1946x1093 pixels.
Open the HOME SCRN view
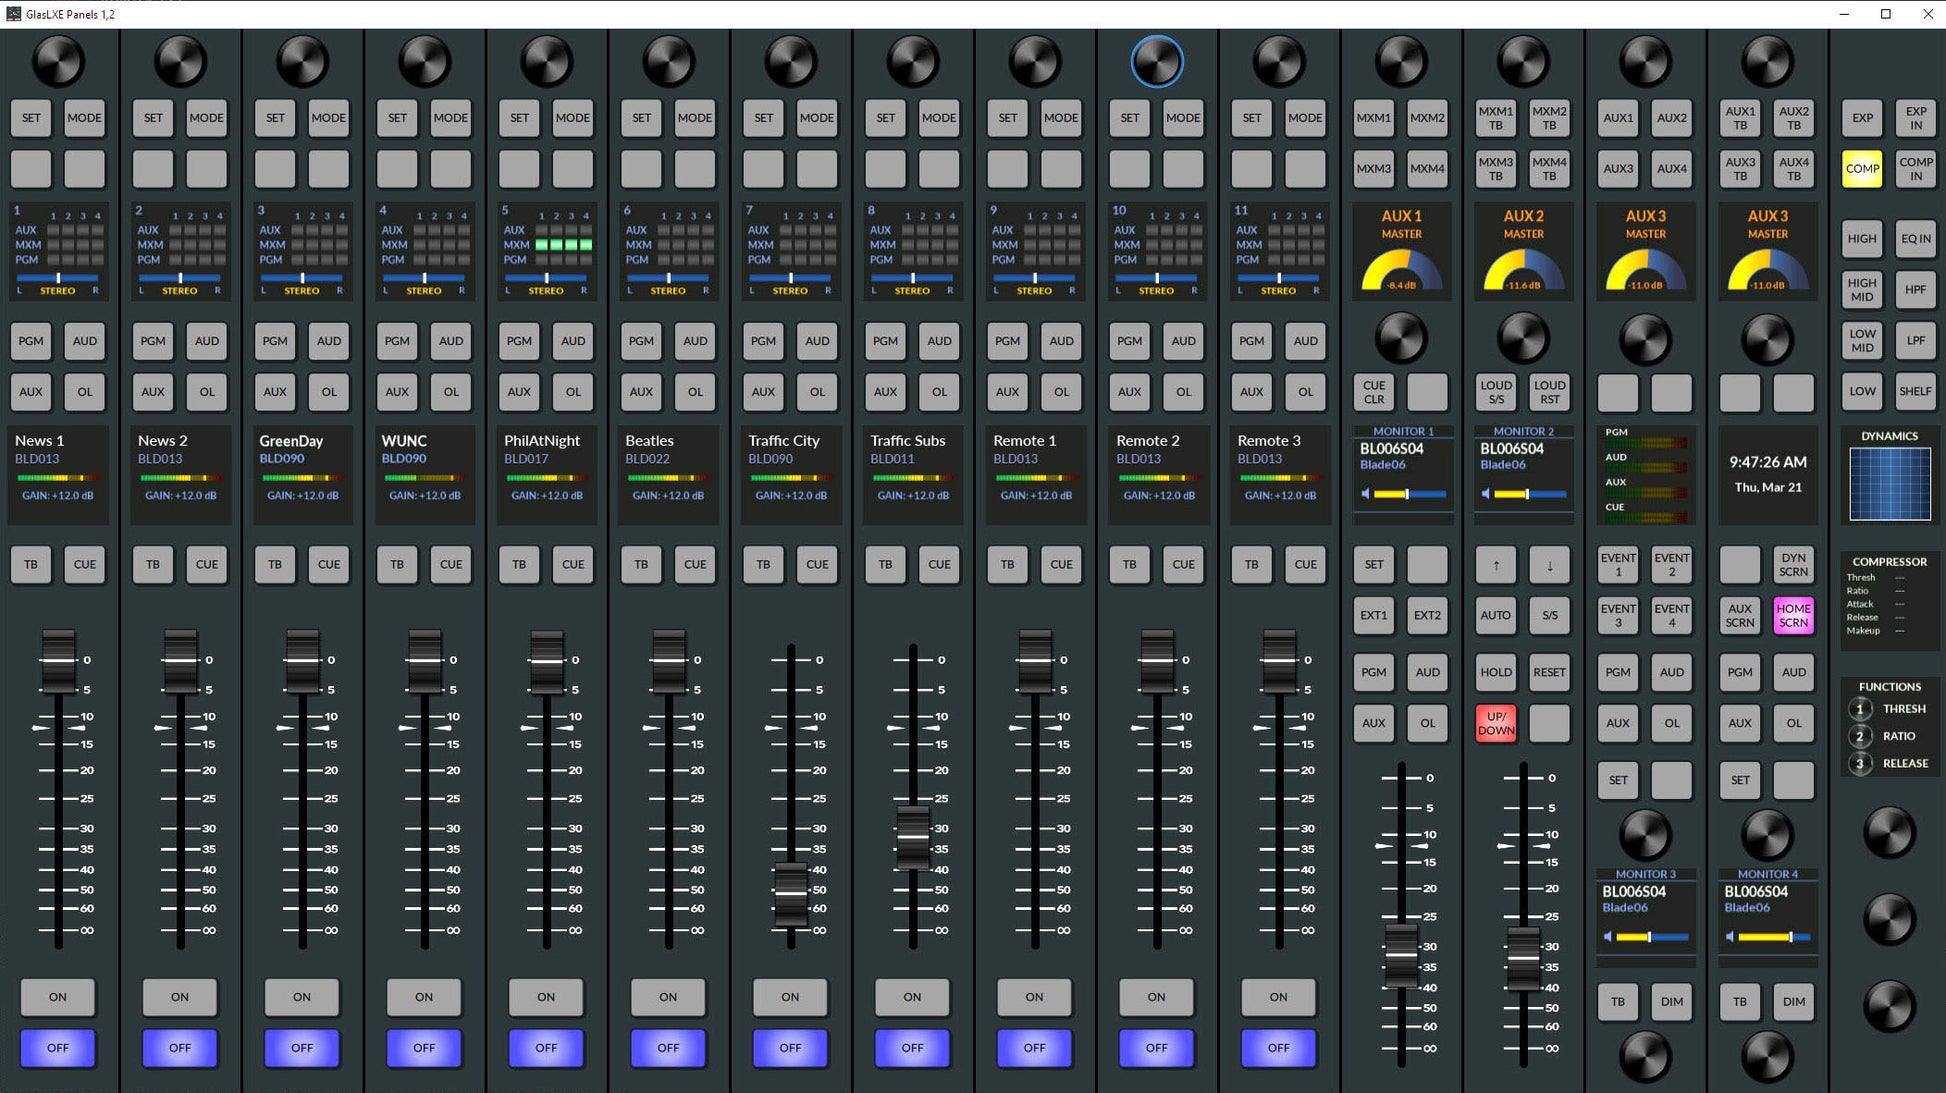1793,615
